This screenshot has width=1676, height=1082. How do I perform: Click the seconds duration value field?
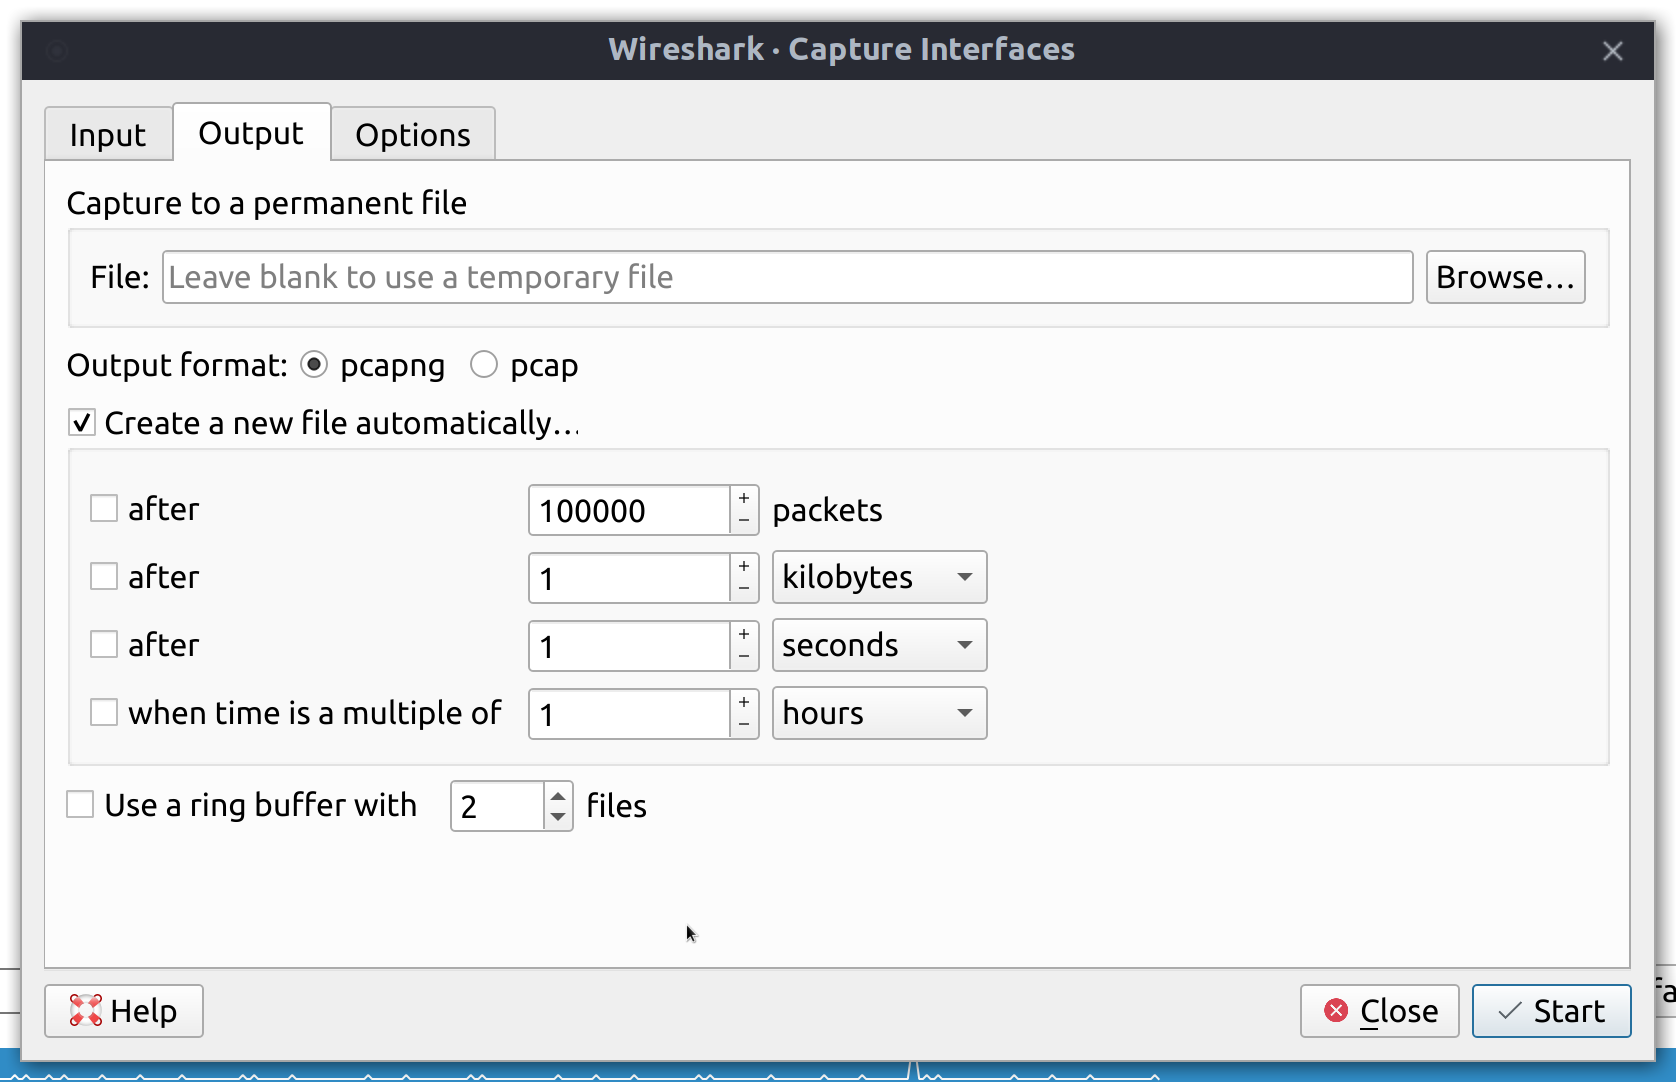(630, 646)
